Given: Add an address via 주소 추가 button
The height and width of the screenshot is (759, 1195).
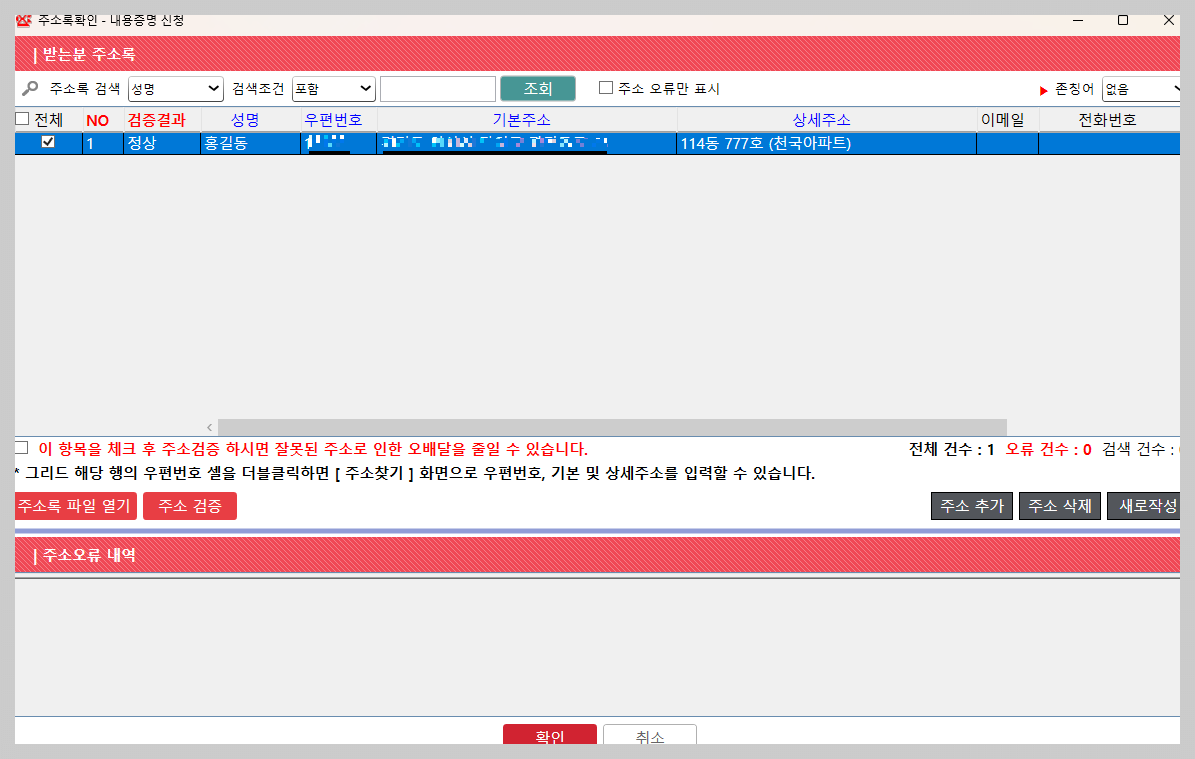Looking at the screenshot, I should tap(970, 506).
